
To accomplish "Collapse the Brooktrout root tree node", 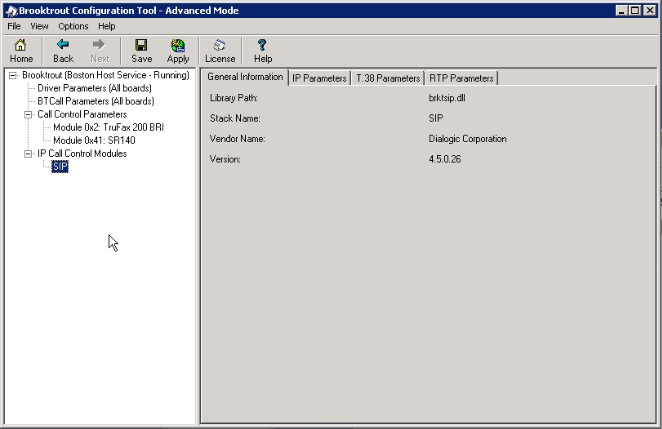I will [x=12, y=76].
